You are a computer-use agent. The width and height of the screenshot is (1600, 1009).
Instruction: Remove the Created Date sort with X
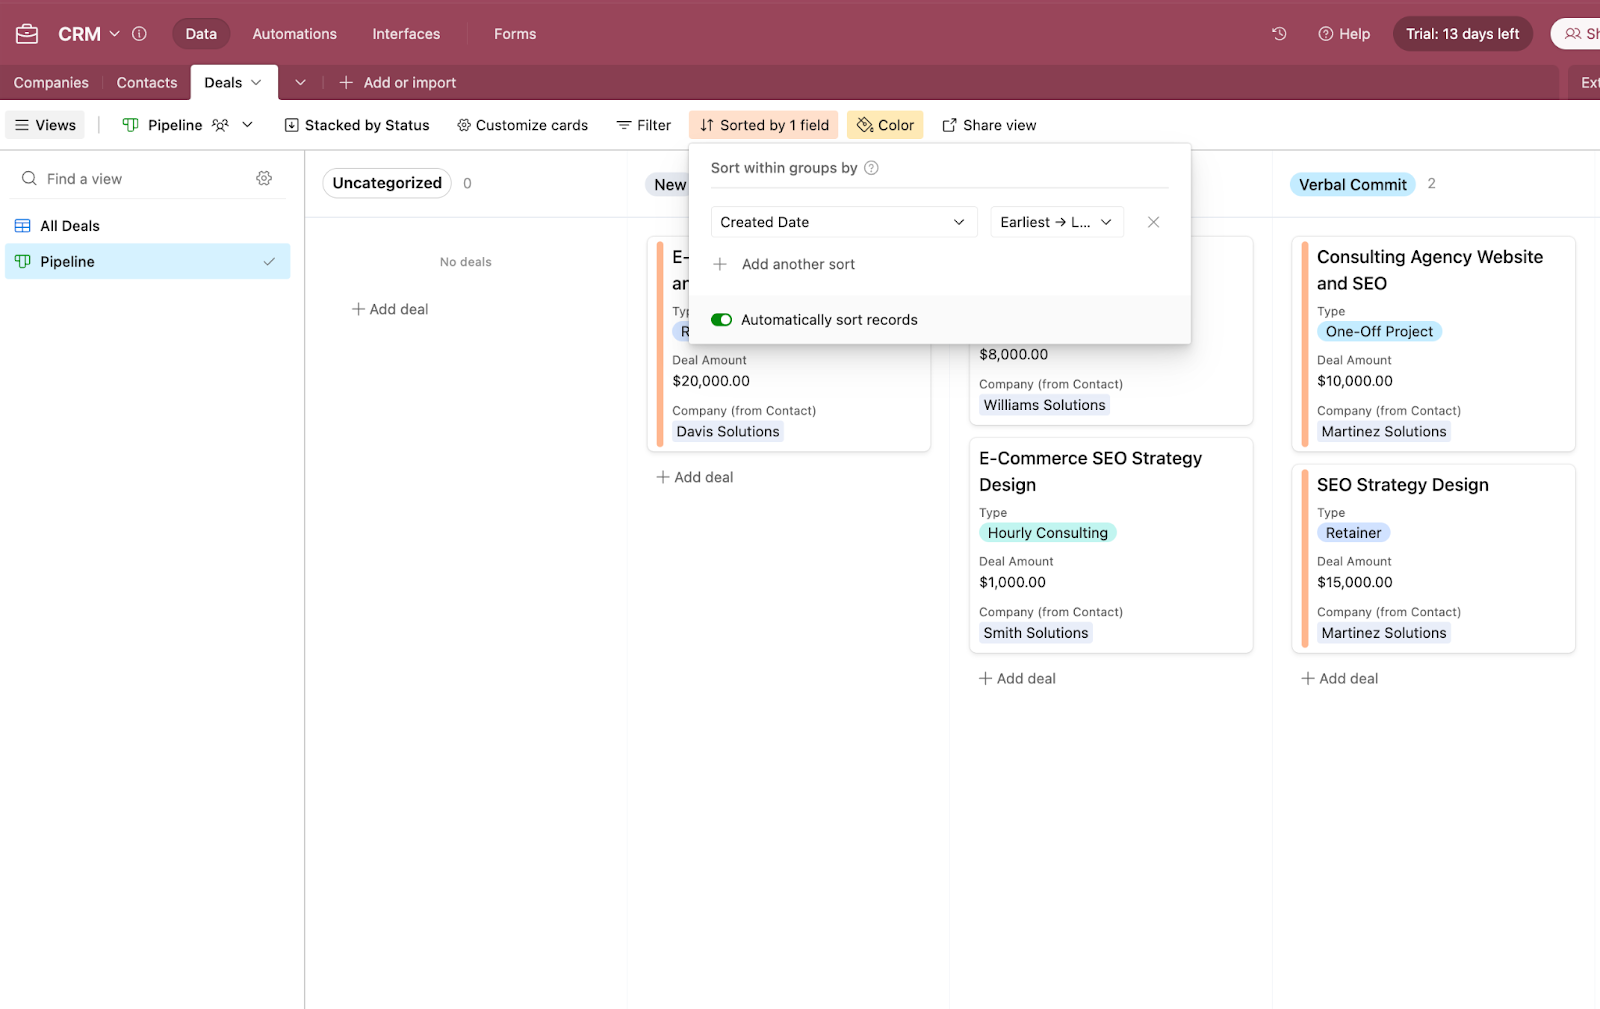[1153, 222]
